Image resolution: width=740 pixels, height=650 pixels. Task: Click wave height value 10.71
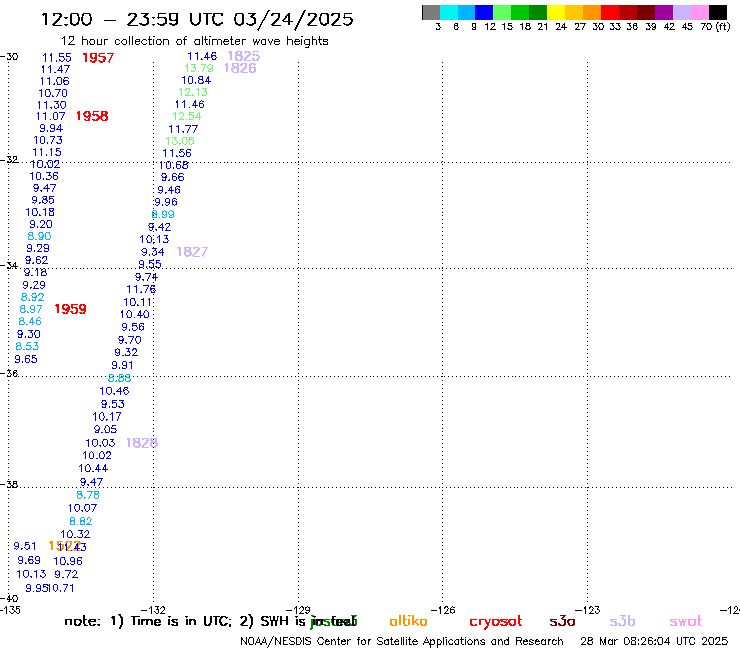(61, 588)
